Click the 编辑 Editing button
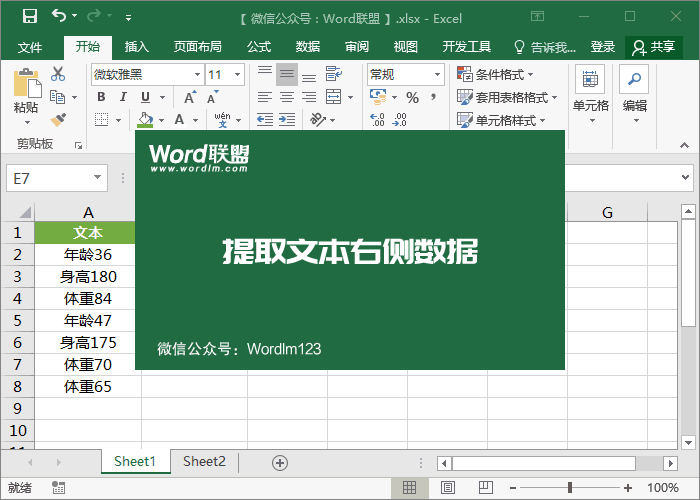The height and width of the screenshot is (500, 700). coord(634,95)
